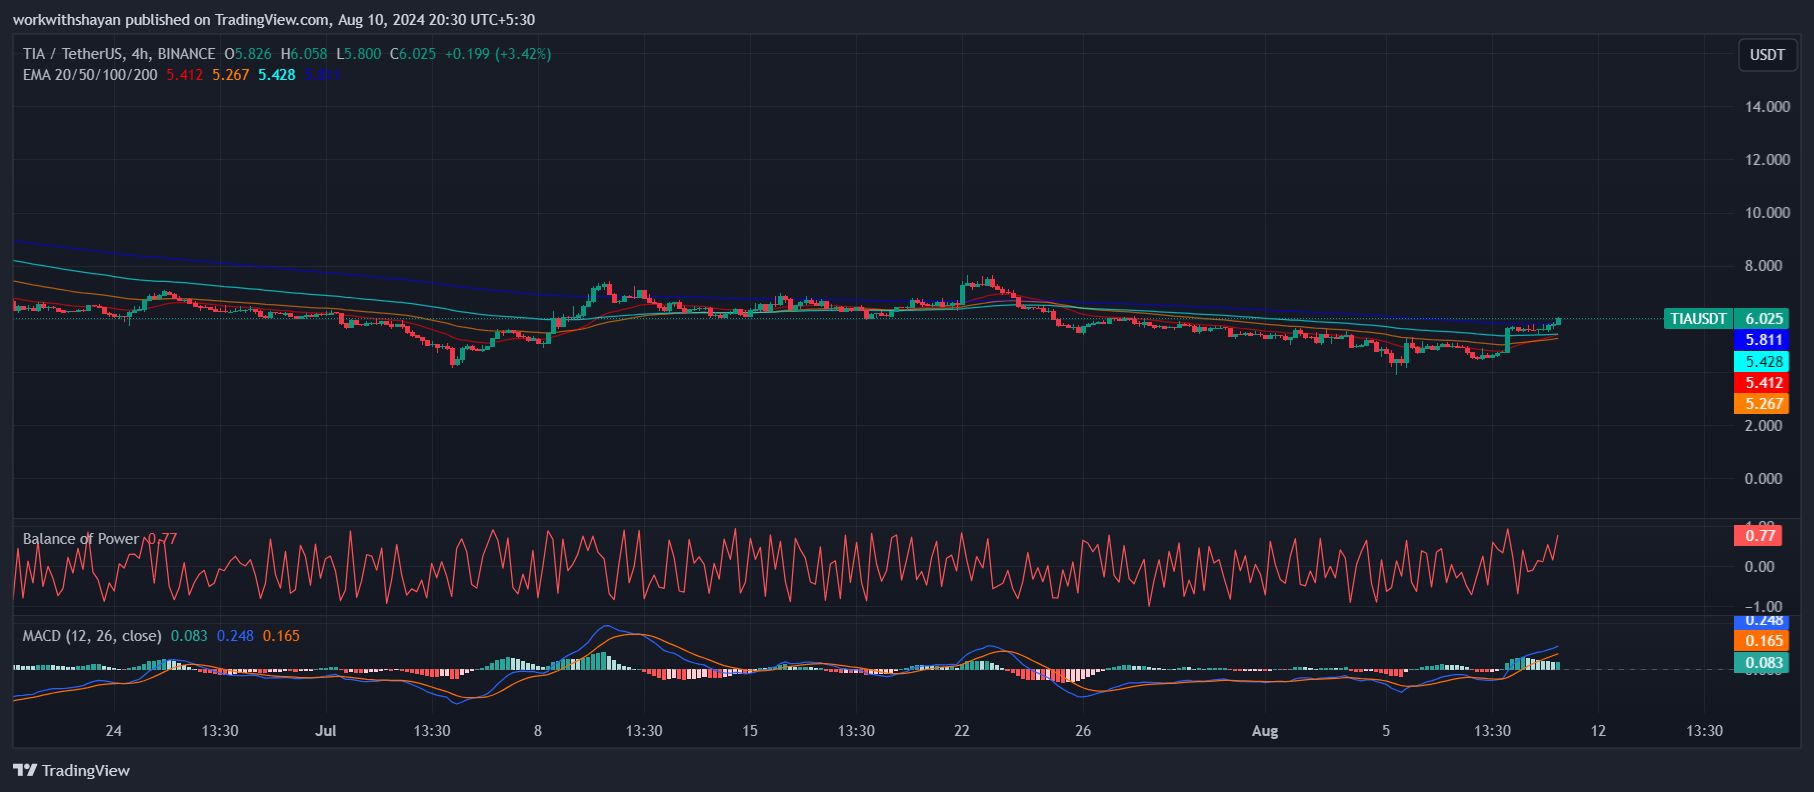Select the blue 0.248 MACD value tag
This screenshot has height=792, width=1814.
[1764, 622]
